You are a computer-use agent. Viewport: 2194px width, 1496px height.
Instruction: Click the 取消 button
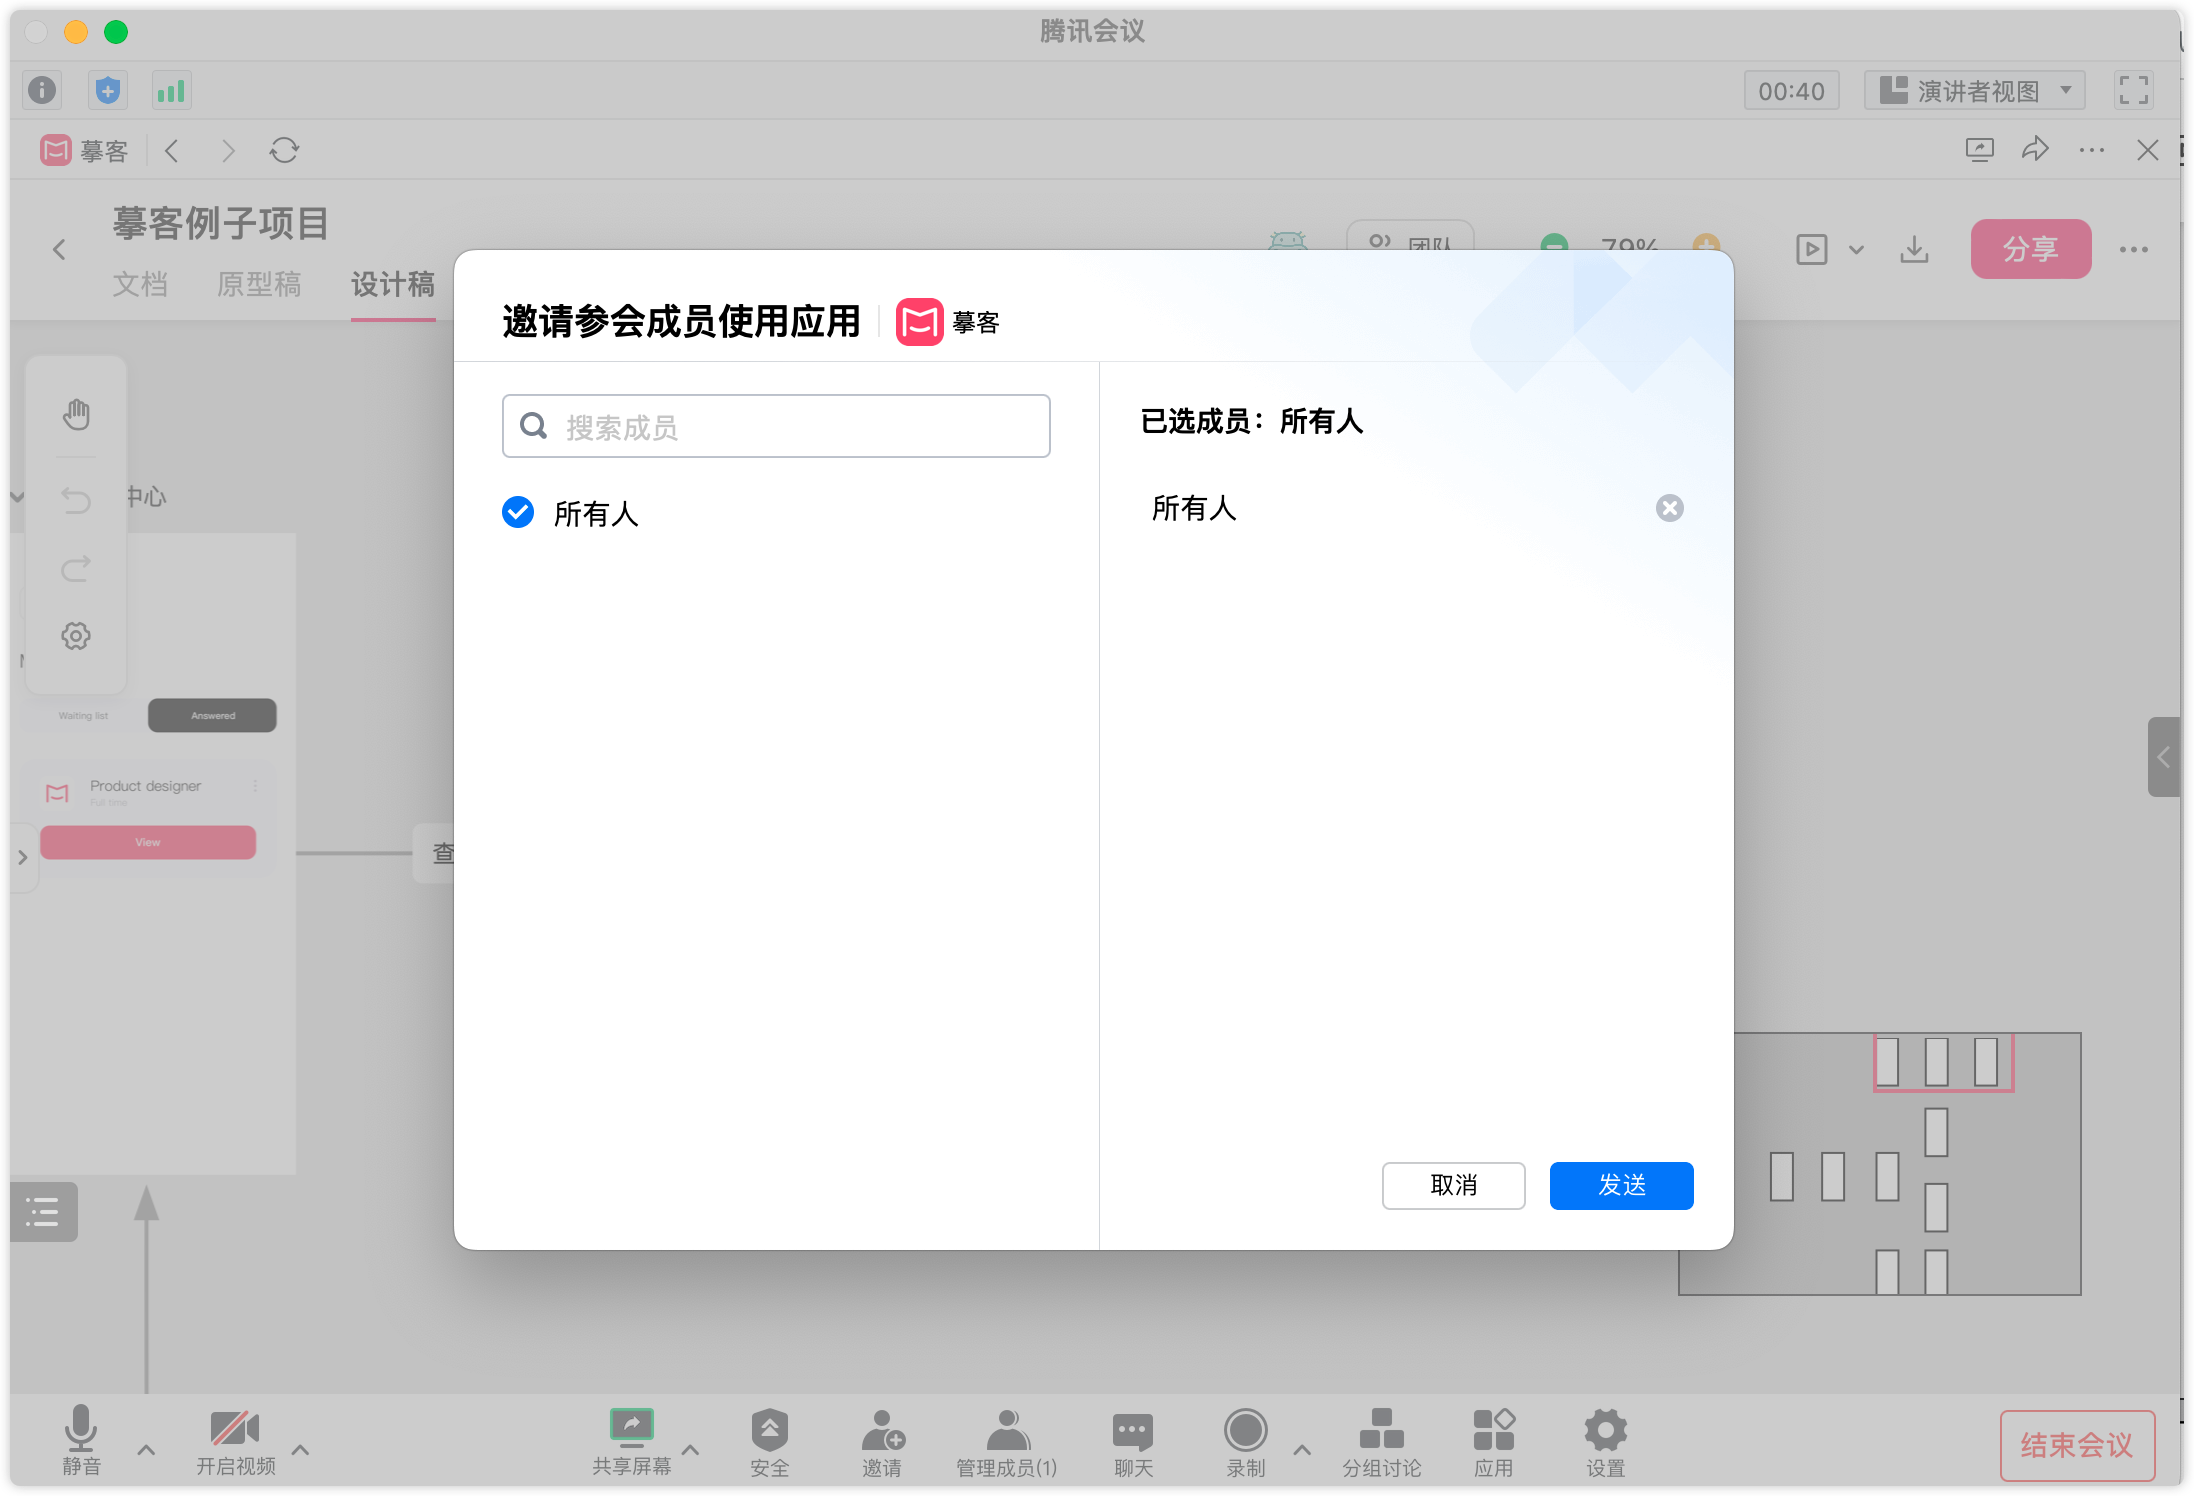coord(1453,1185)
